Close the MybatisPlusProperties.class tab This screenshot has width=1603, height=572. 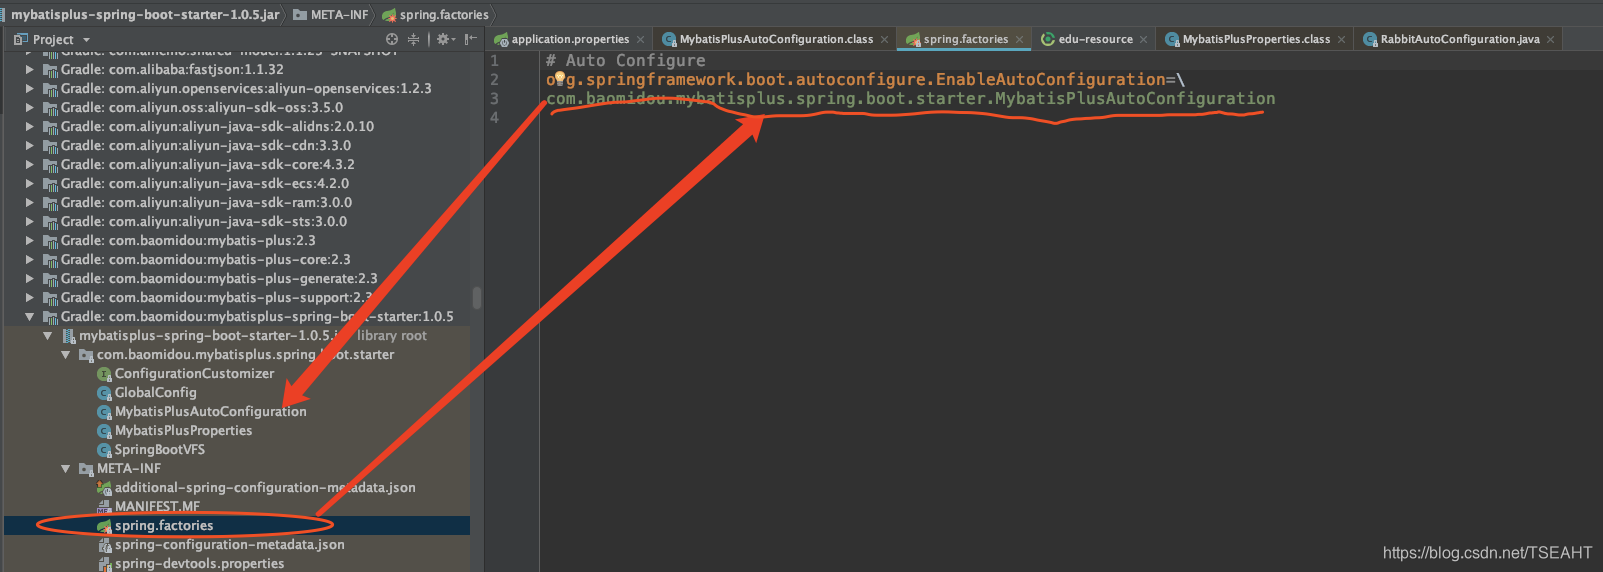tap(1341, 40)
